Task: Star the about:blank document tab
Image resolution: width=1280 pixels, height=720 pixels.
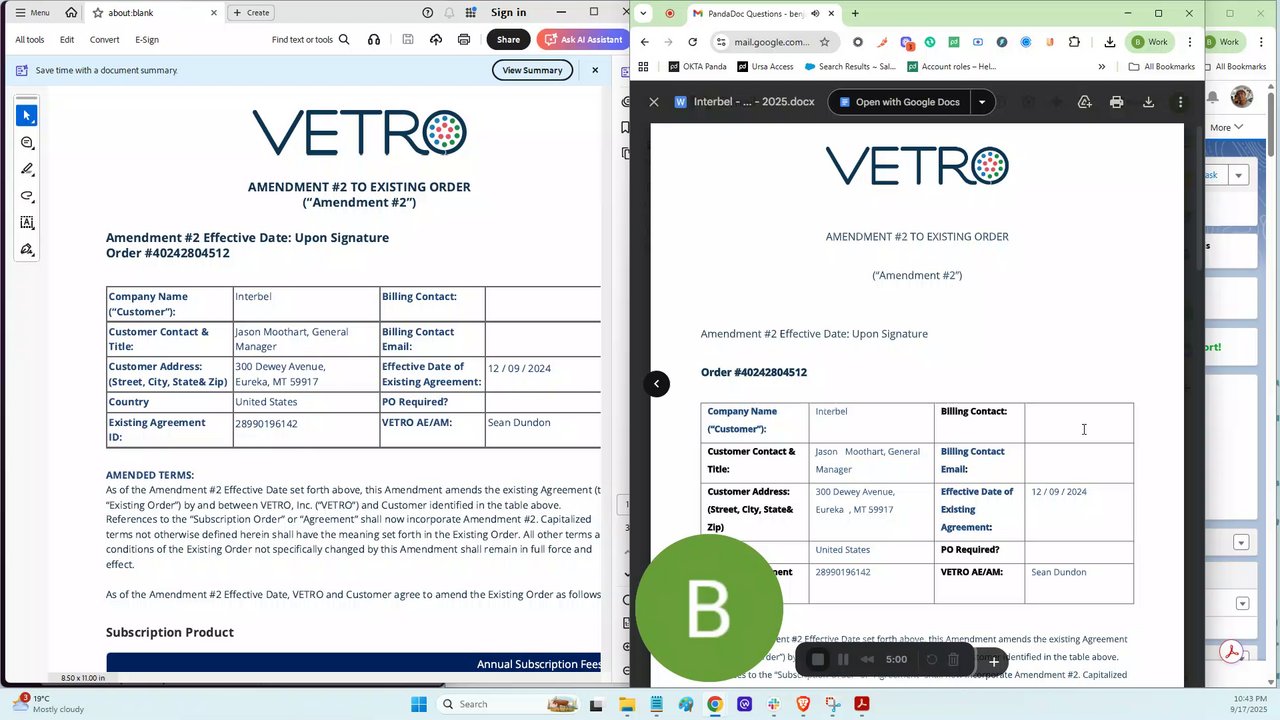Action: (x=97, y=13)
